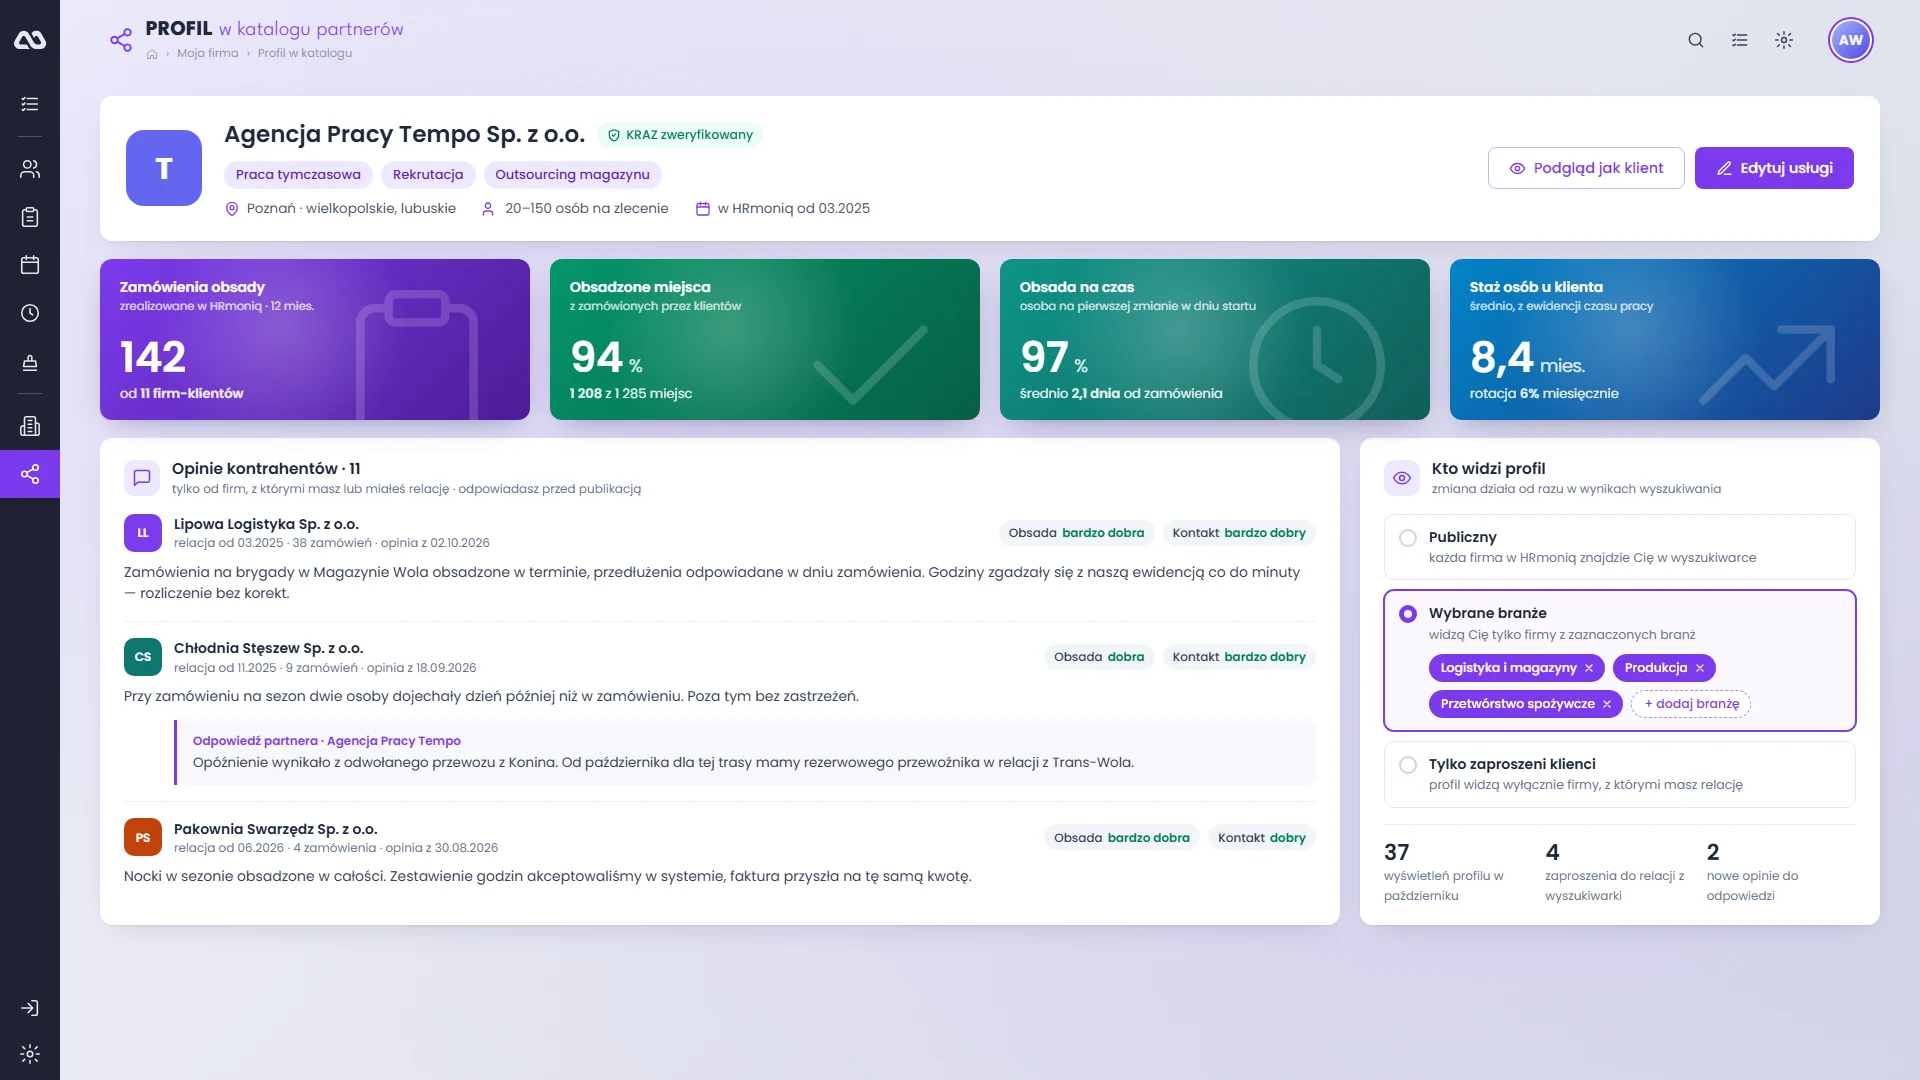The width and height of the screenshot is (1920, 1080).
Task: Open the checklist icon in sidebar
Action: [30, 104]
